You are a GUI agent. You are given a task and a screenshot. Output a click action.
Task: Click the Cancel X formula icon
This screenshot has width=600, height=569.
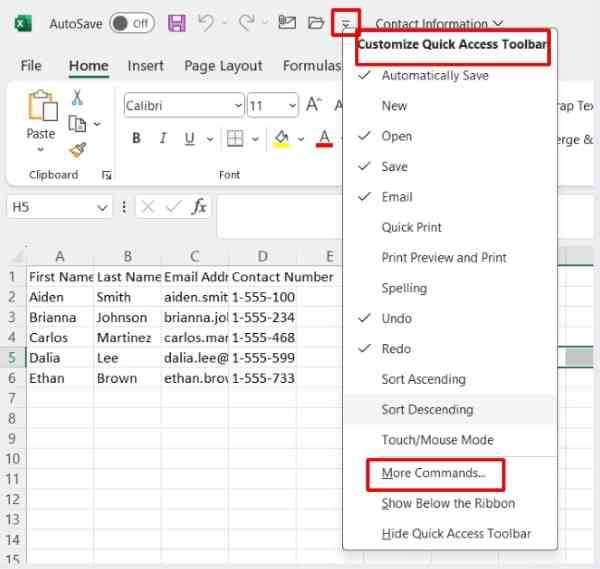[x=147, y=207]
